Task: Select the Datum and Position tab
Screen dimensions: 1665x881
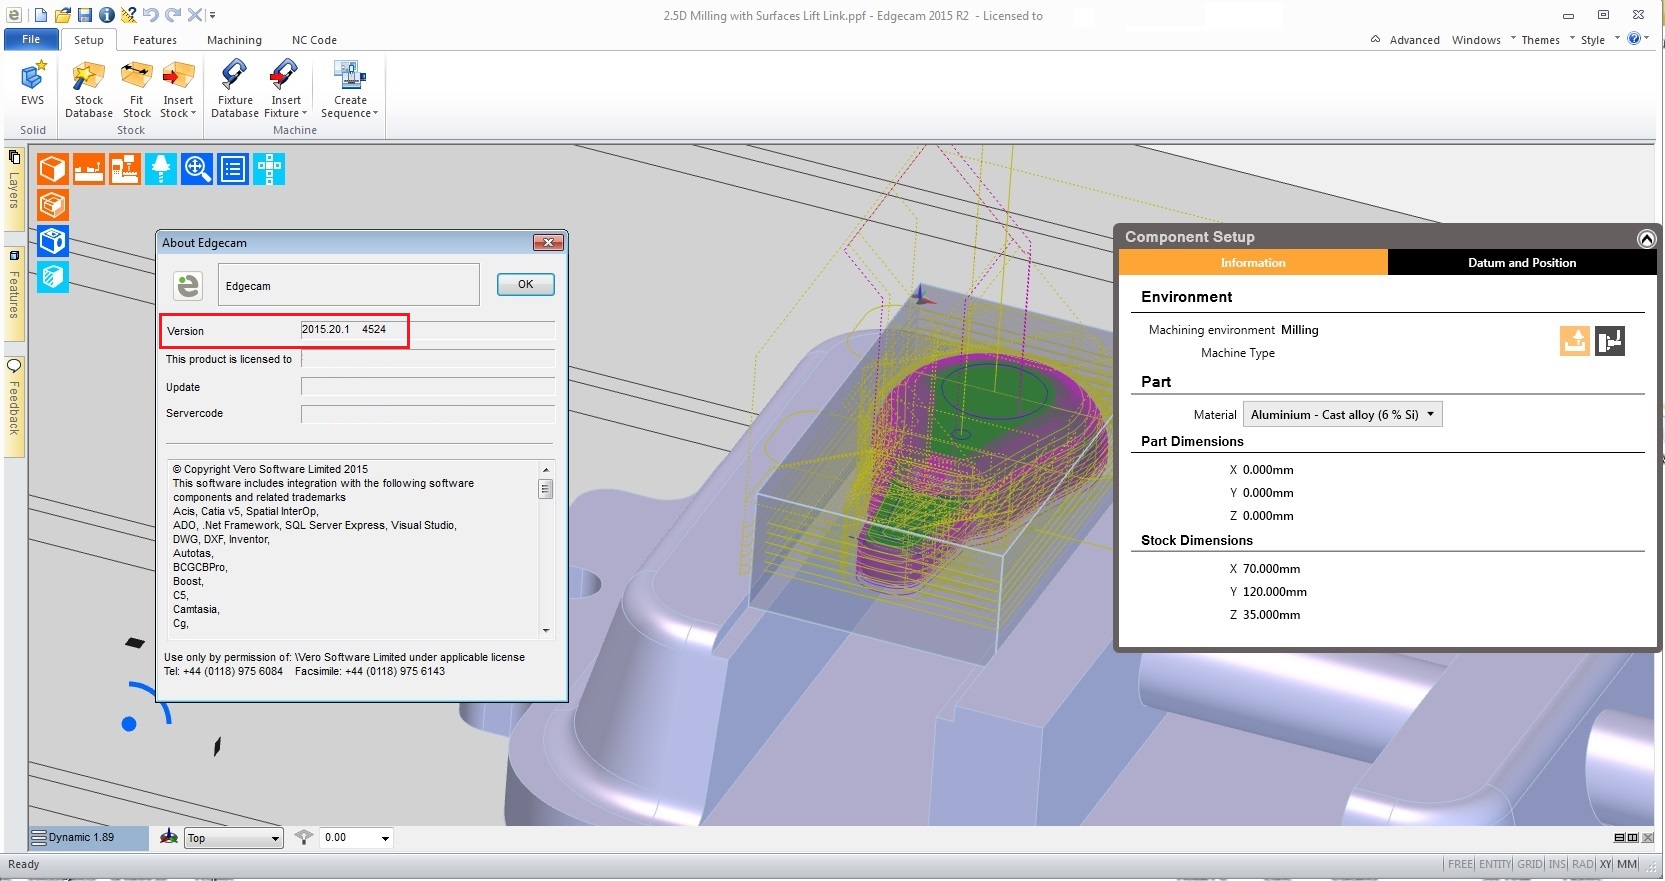Action: tap(1522, 262)
